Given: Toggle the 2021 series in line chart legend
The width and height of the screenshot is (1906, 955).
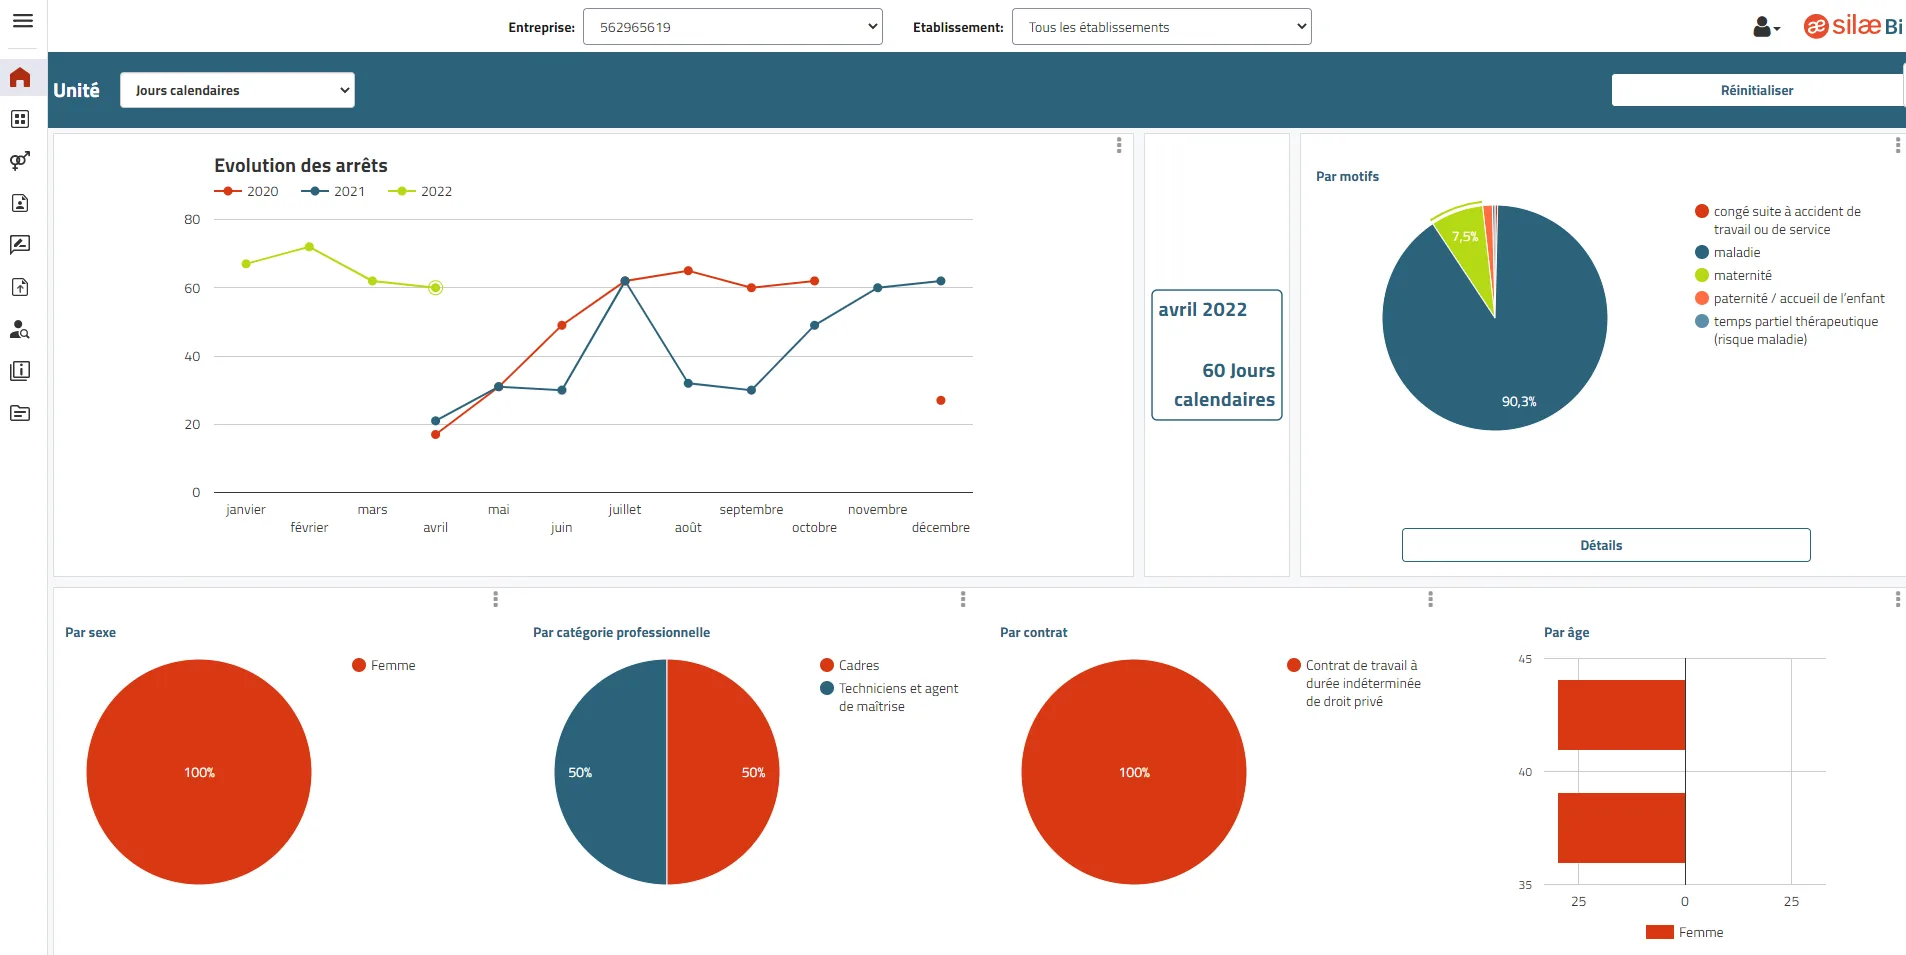Looking at the screenshot, I should (334, 191).
